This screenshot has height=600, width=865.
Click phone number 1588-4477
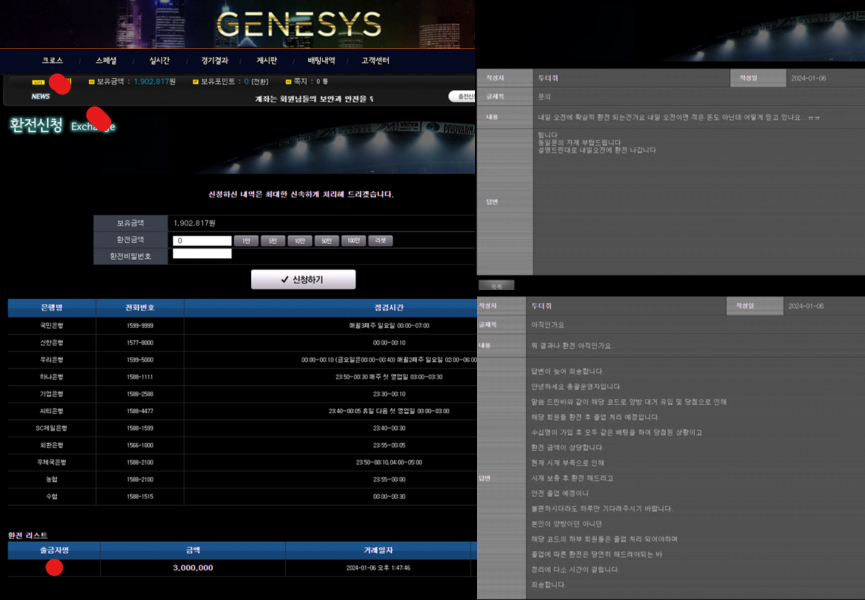point(140,411)
